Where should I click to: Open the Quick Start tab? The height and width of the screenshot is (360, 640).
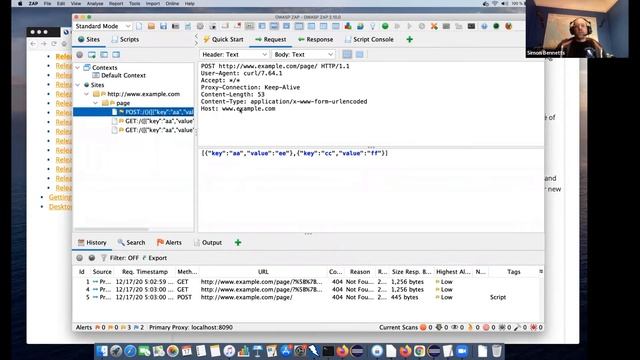[x=223, y=40]
